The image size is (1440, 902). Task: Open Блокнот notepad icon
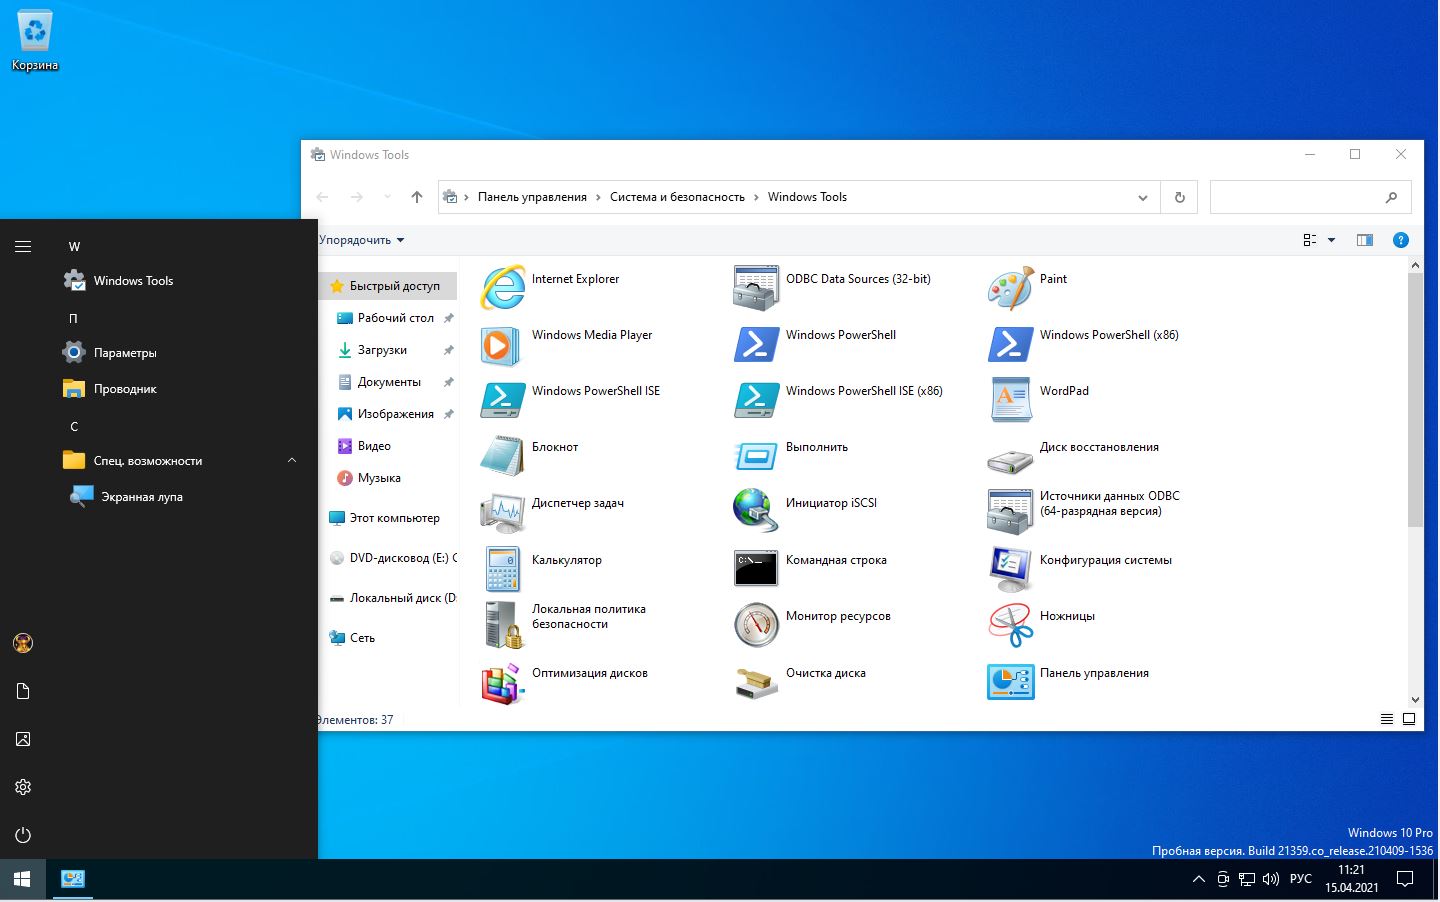tap(502, 456)
